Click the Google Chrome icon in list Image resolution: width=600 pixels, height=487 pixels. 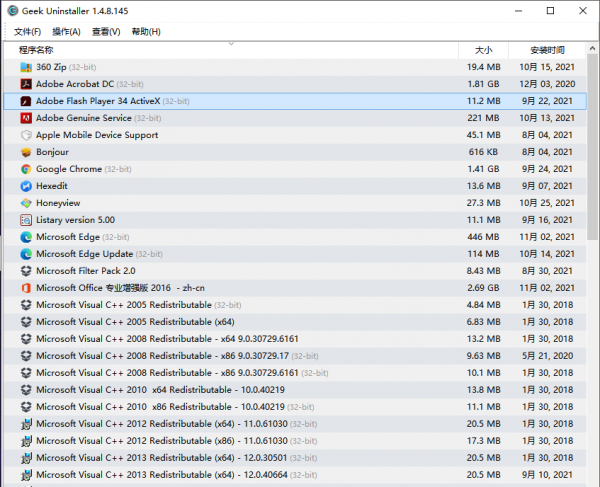pos(26,169)
